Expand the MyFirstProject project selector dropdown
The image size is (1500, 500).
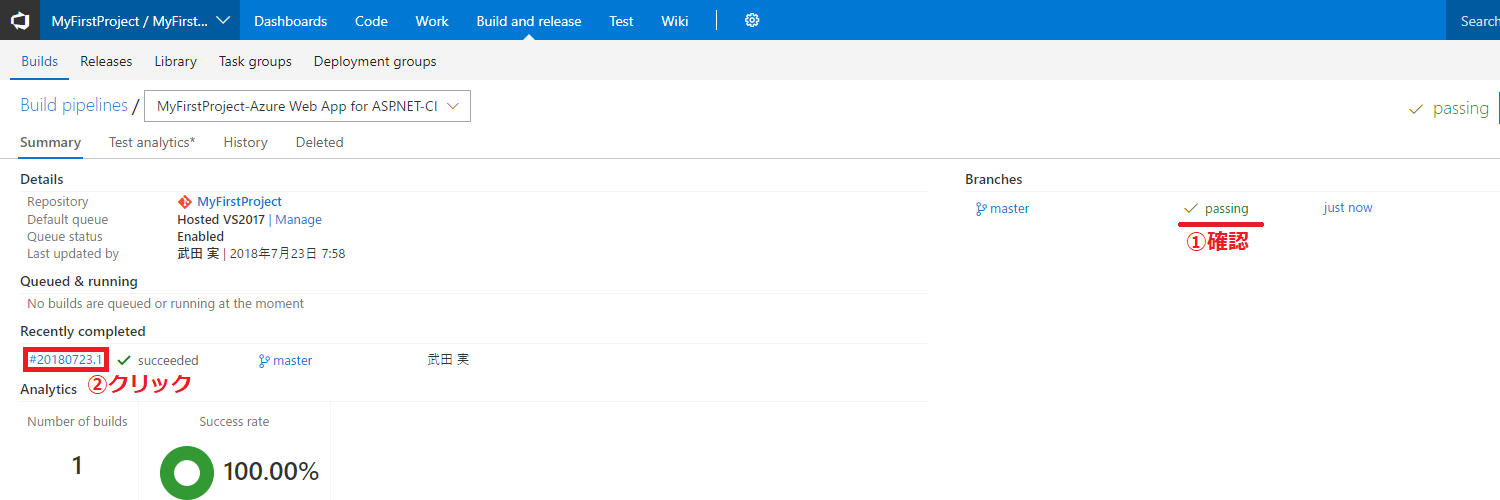pos(140,20)
